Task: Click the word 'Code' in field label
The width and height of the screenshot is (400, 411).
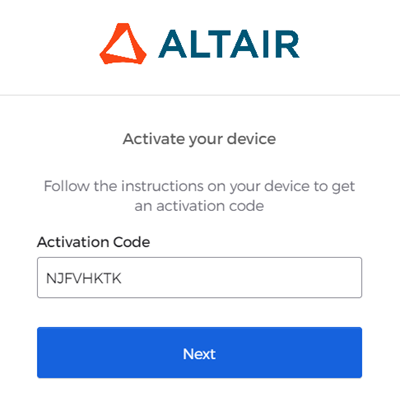Action: pyautogui.click(x=132, y=242)
